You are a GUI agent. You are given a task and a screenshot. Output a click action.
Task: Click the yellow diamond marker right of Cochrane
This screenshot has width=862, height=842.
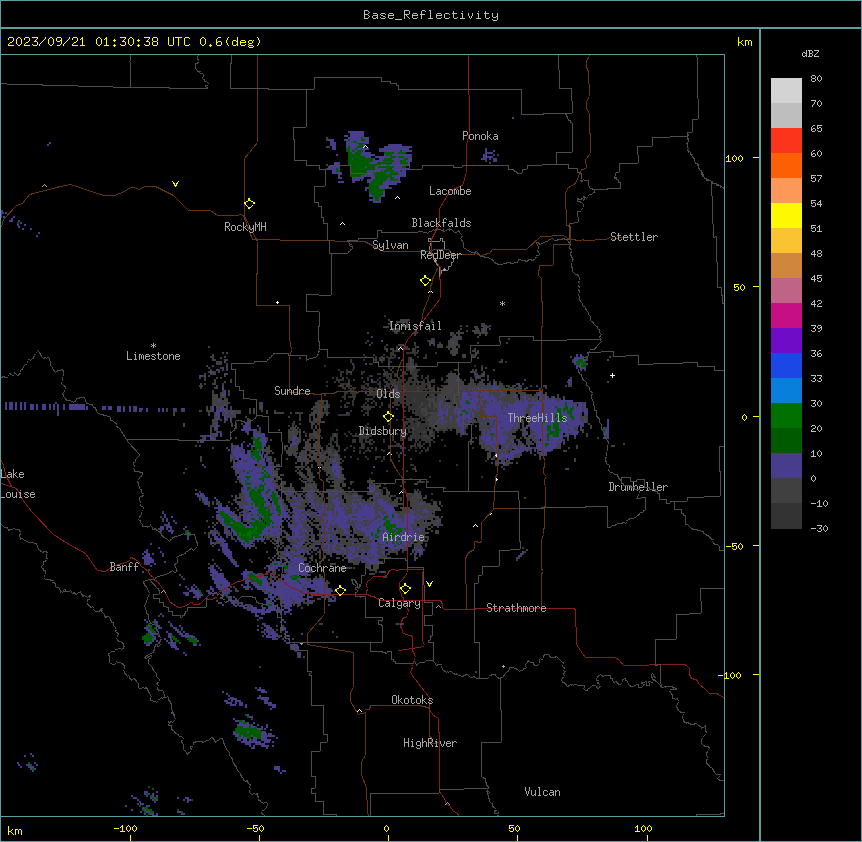(x=340, y=590)
